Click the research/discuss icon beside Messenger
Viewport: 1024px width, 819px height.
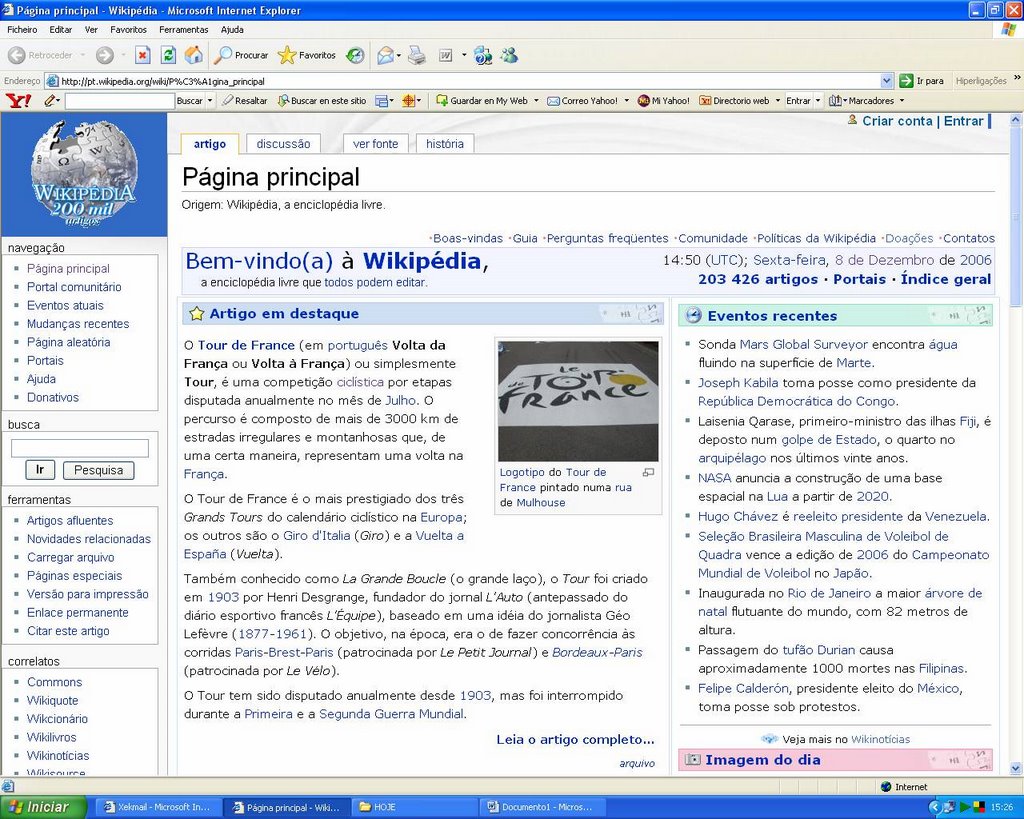[x=483, y=56]
